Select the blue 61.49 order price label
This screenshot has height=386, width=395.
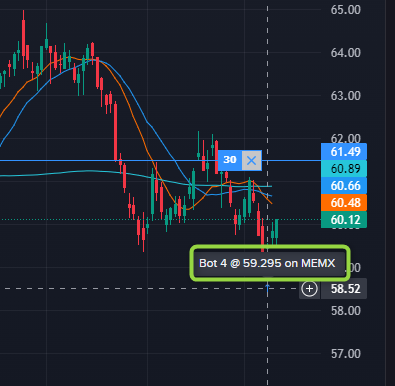pos(344,152)
